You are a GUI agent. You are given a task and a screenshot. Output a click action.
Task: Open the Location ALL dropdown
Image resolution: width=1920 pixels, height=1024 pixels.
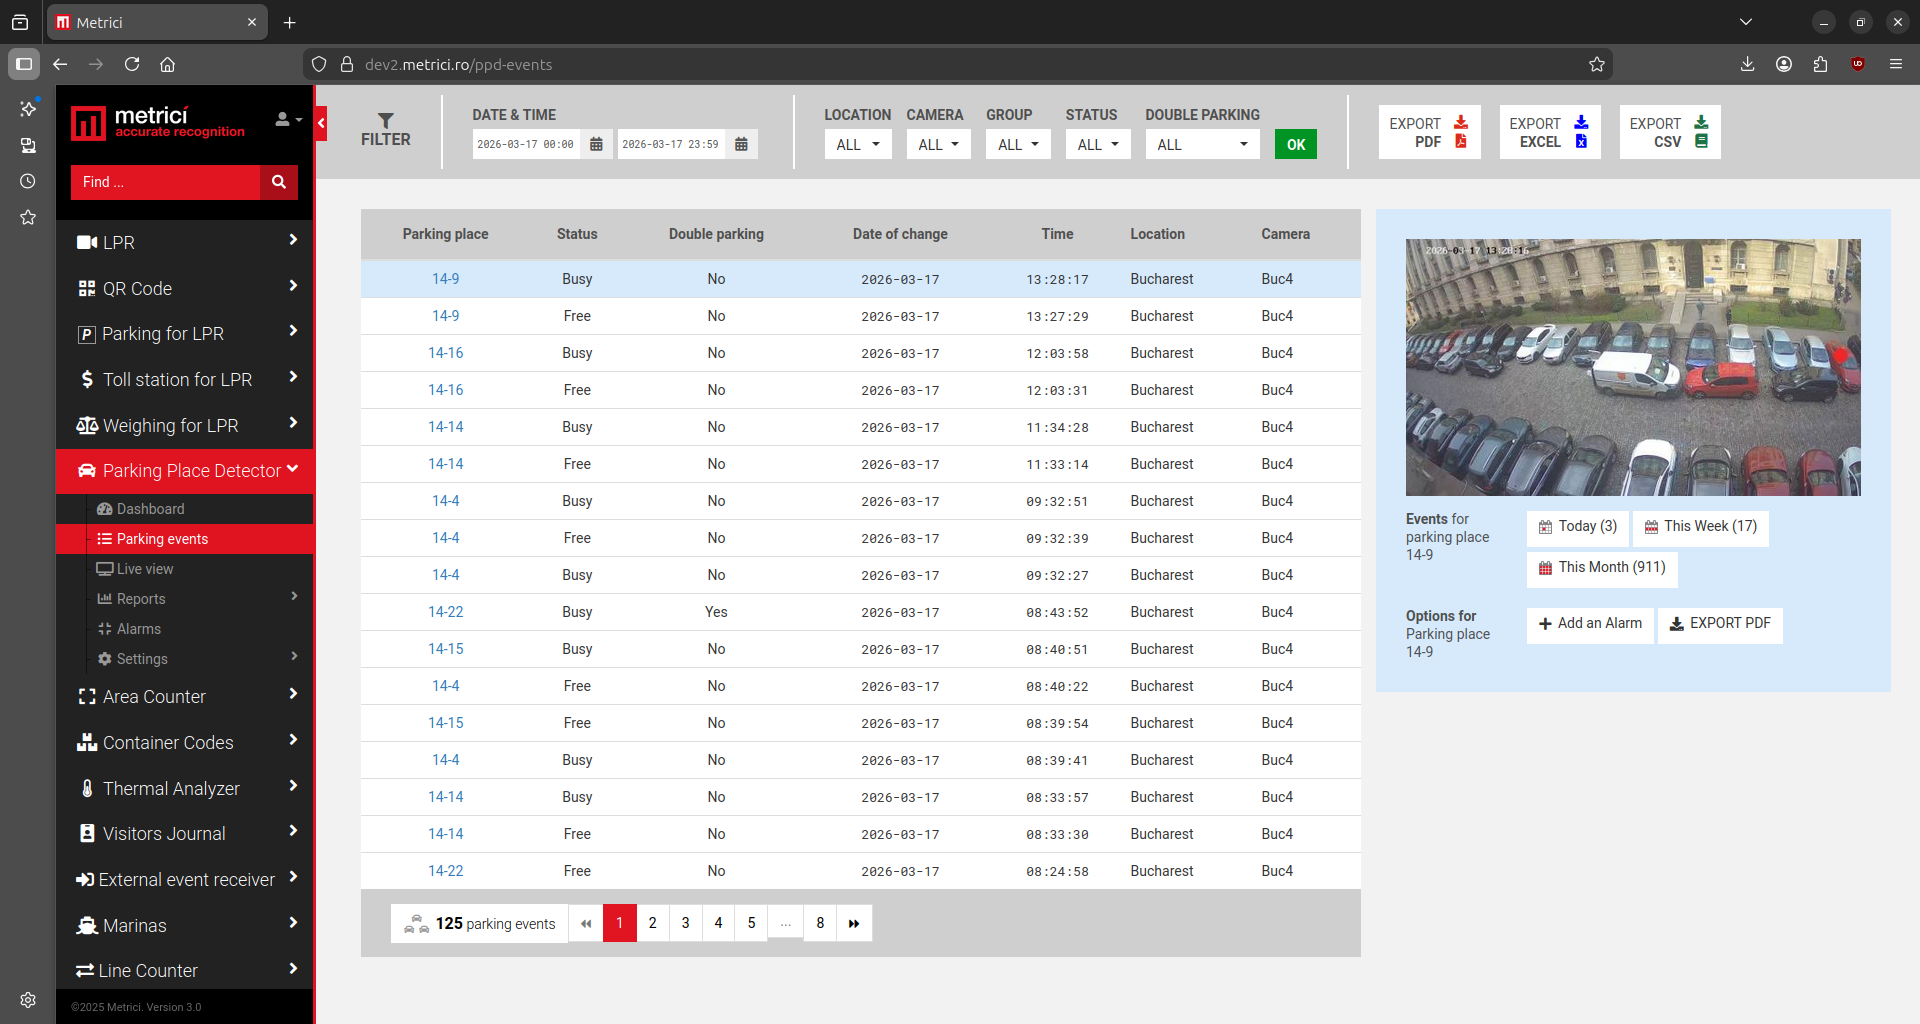click(x=858, y=144)
